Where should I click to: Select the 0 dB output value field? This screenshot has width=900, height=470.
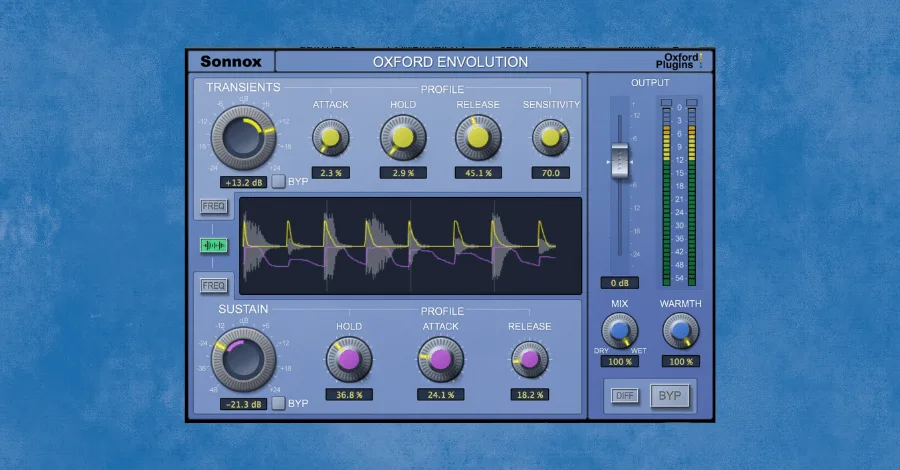[x=620, y=283]
